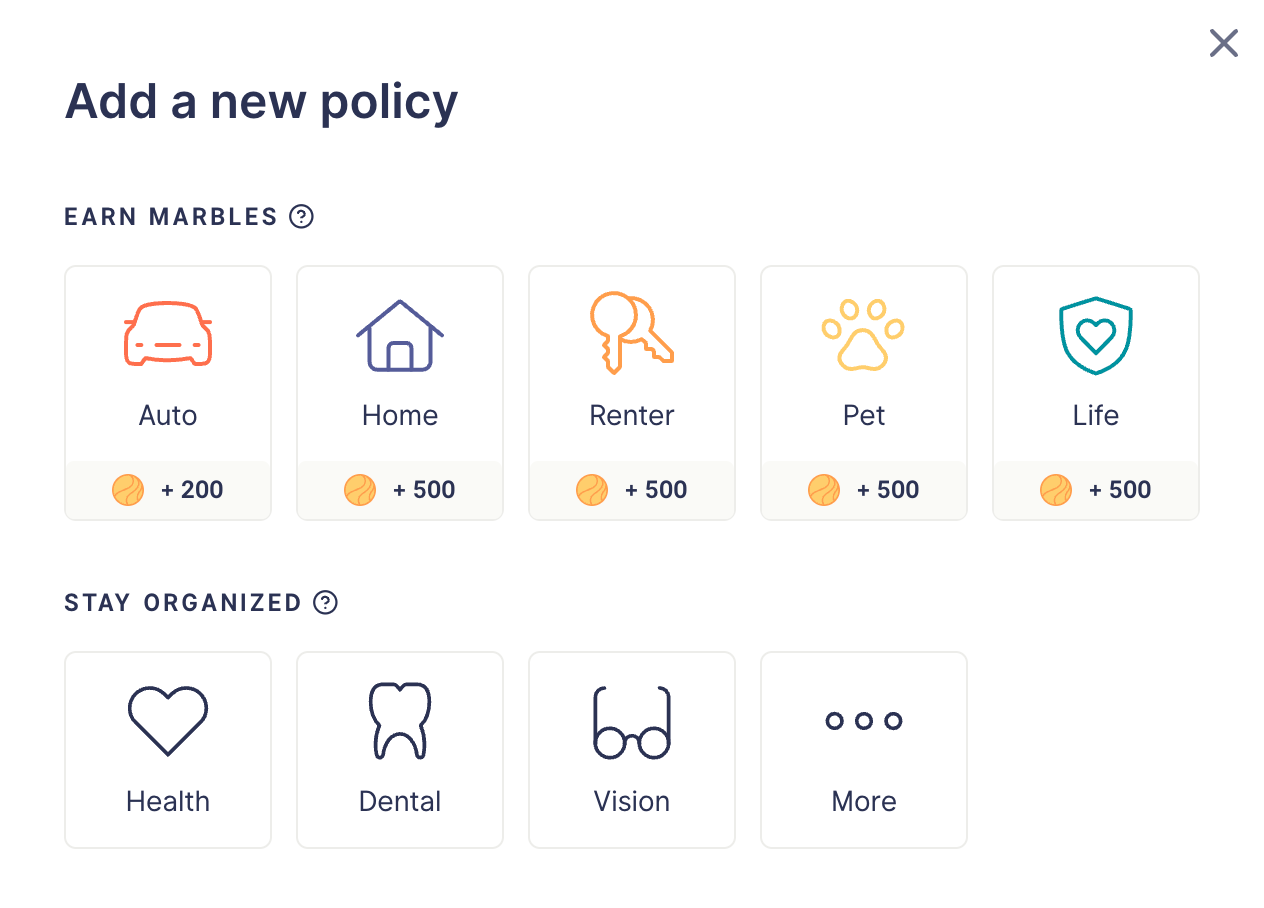Select the Home house icon
This screenshot has height=908, width=1264.
point(400,335)
